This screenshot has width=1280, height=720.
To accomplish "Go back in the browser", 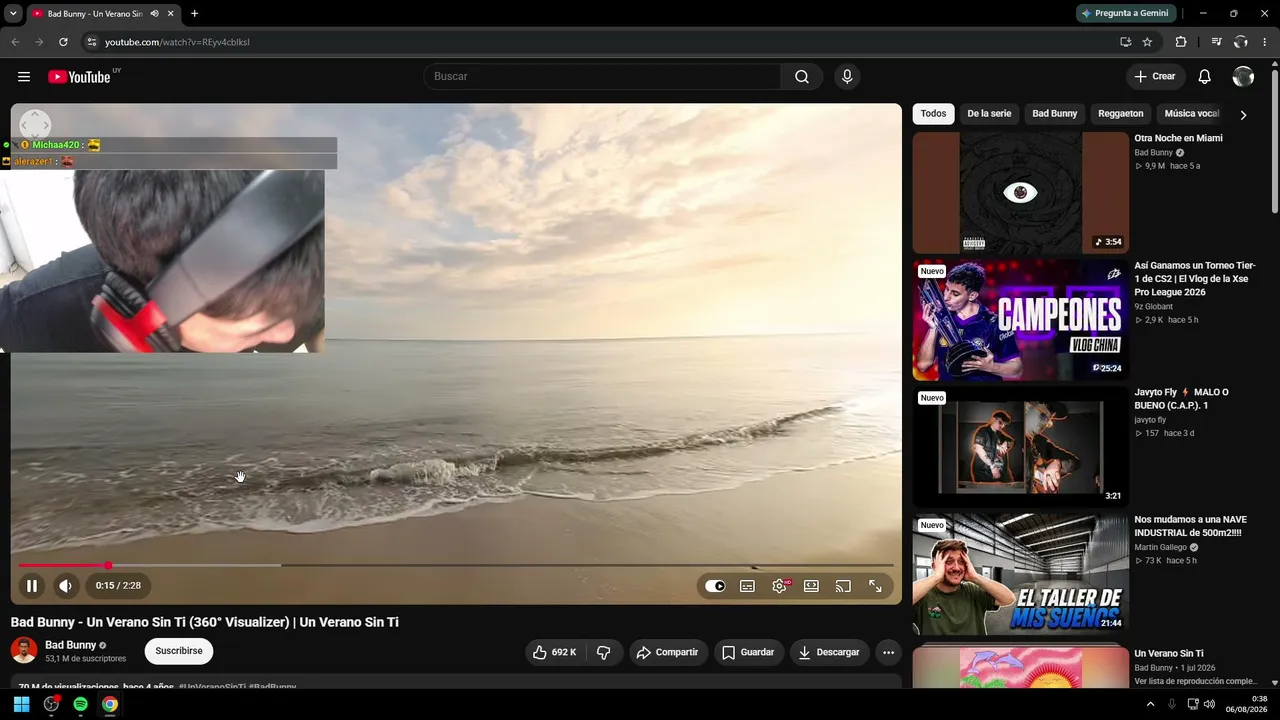I will coord(15,42).
